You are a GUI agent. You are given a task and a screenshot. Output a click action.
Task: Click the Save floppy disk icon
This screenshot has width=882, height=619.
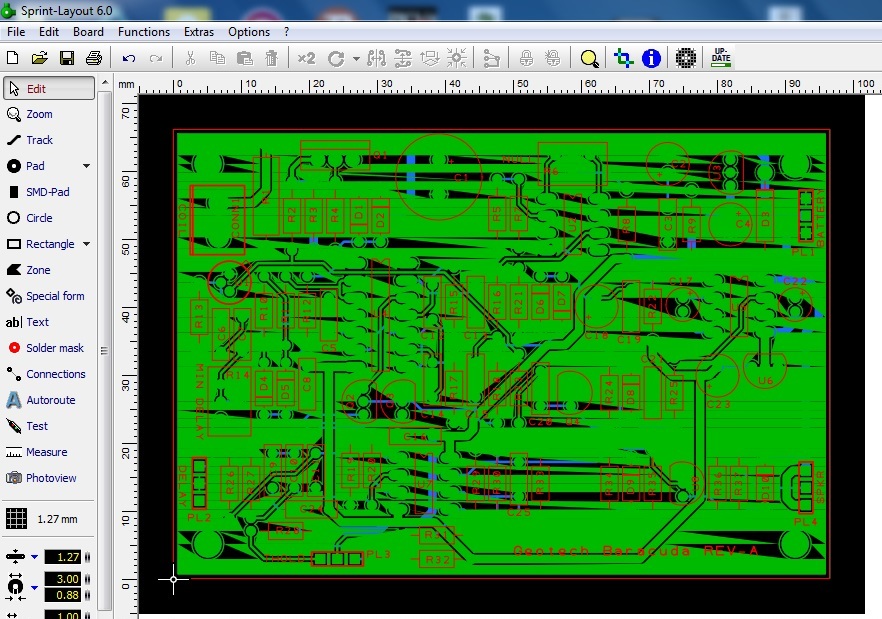pyautogui.click(x=67, y=58)
